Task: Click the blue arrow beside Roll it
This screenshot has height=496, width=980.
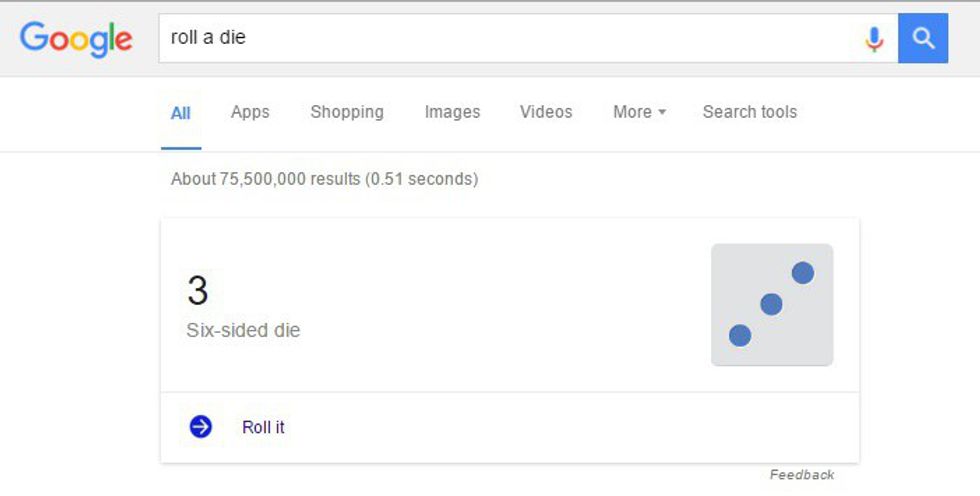Action: (x=201, y=427)
